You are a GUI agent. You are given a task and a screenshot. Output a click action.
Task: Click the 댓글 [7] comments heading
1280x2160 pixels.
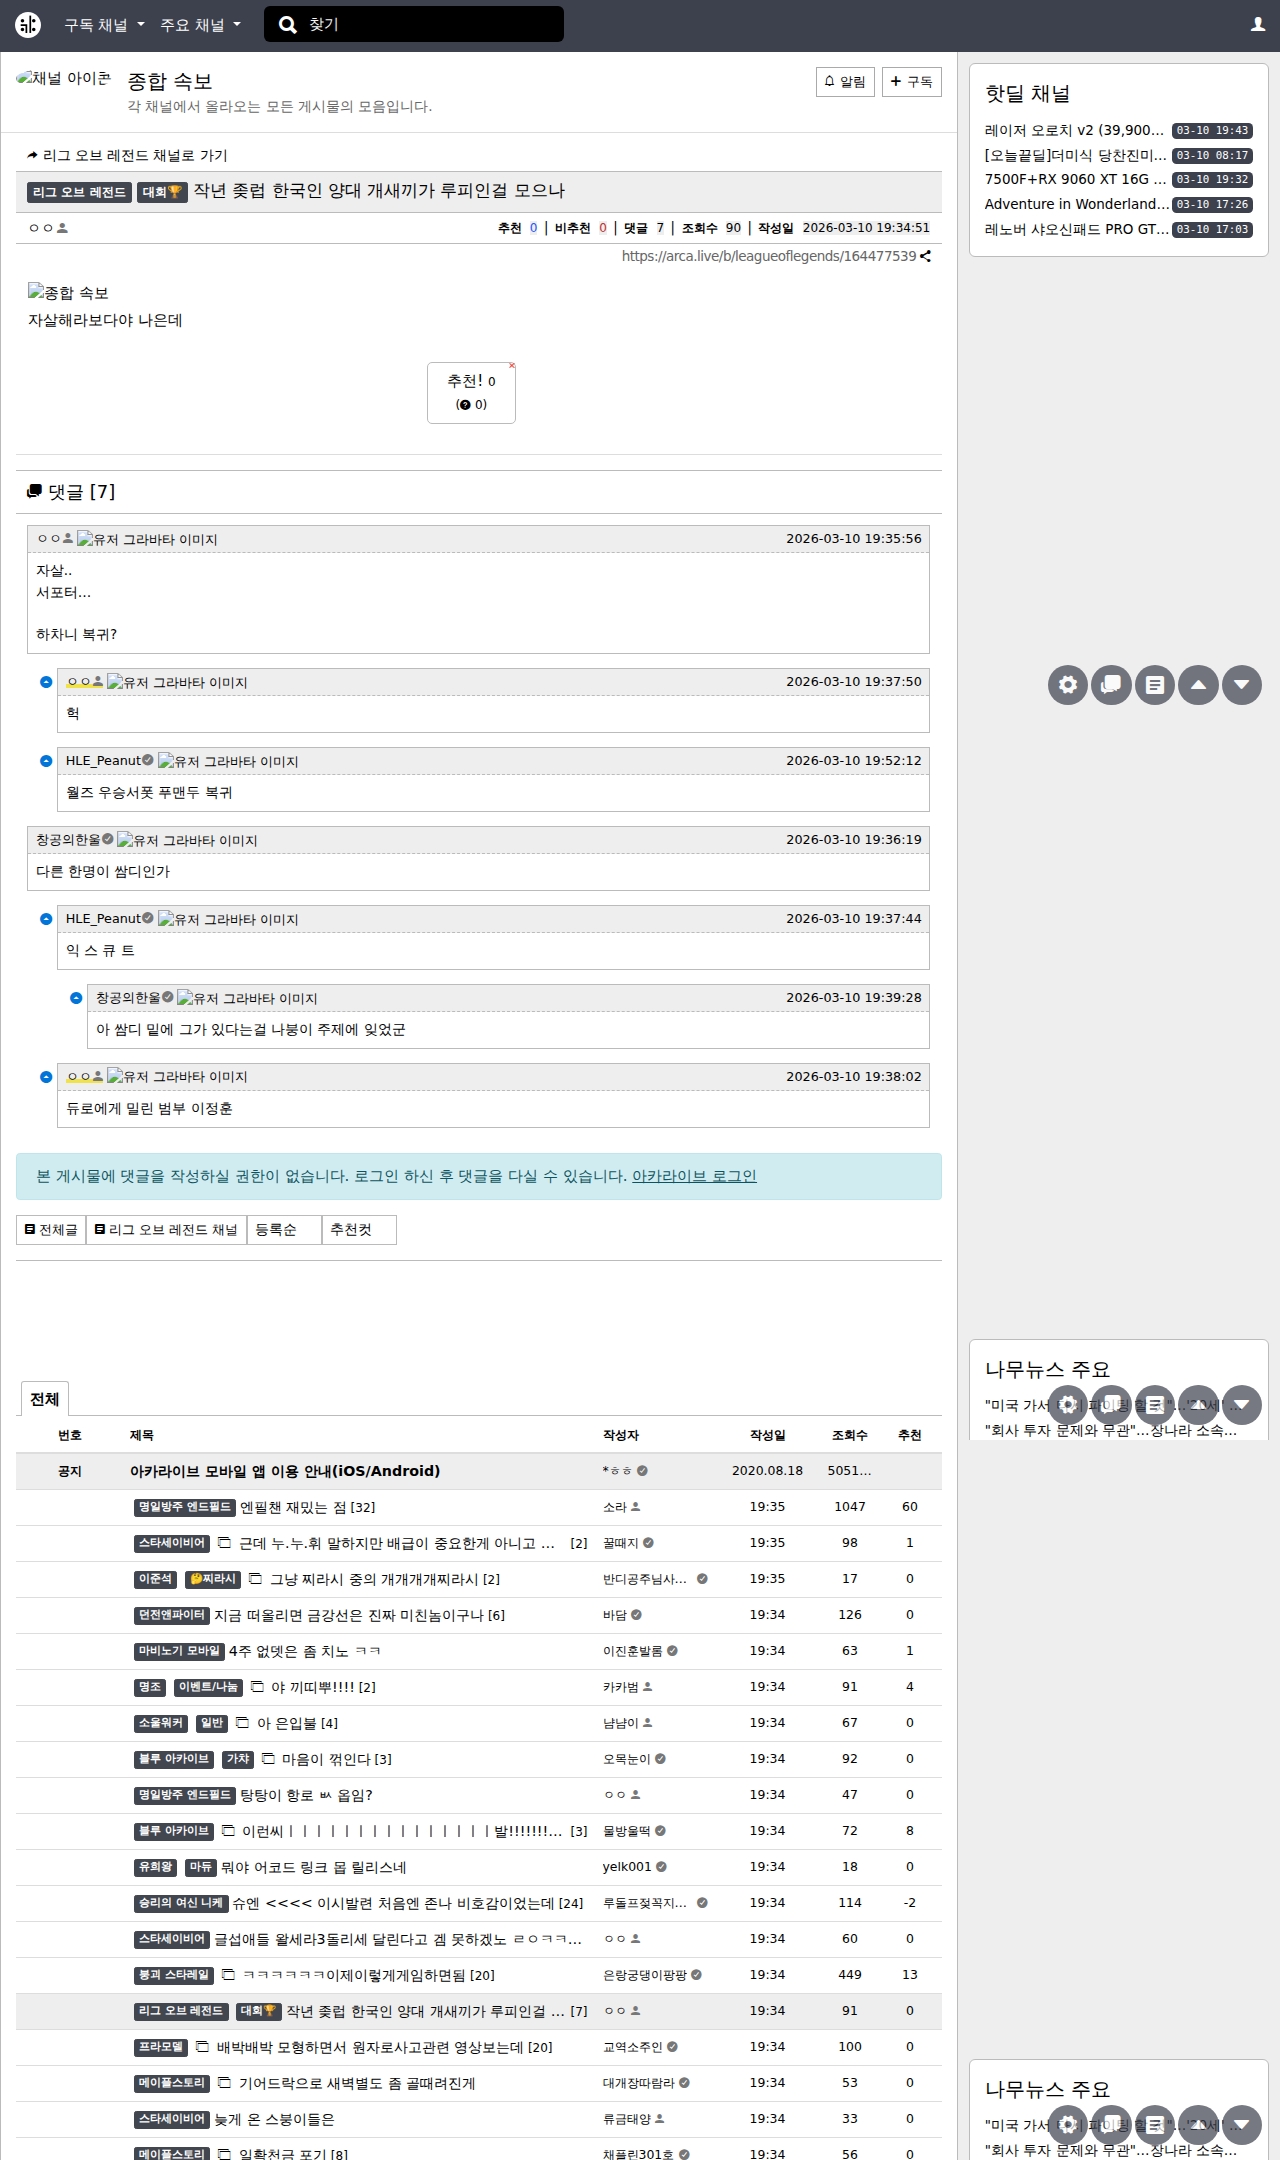point(71,492)
